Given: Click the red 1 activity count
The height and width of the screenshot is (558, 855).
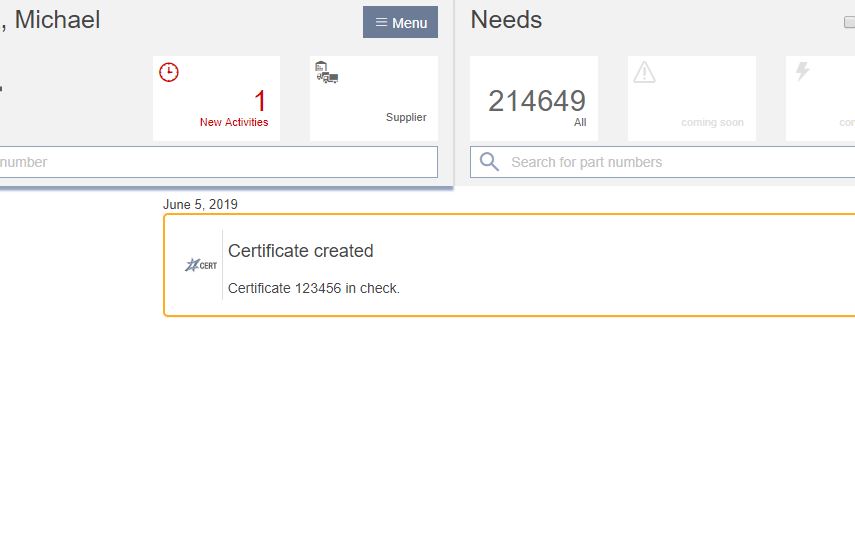Looking at the screenshot, I should [260, 101].
